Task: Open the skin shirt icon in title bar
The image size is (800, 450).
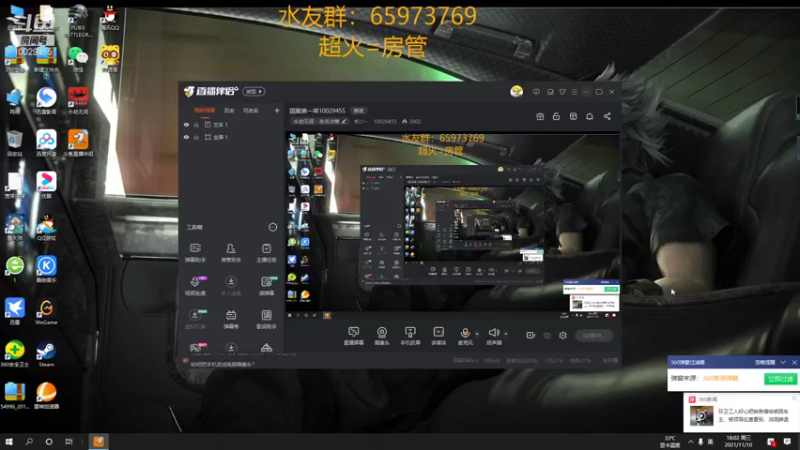Action: pyautogui.click(x=562, y=92)
